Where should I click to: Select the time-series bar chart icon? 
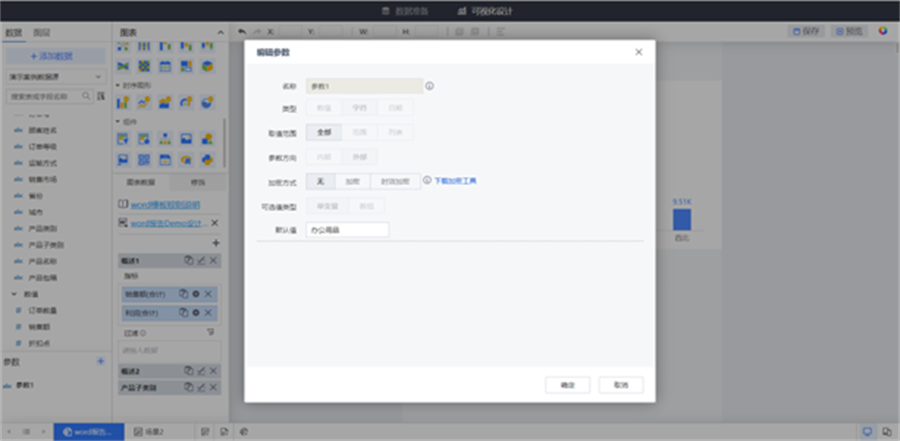coord(123,103)
